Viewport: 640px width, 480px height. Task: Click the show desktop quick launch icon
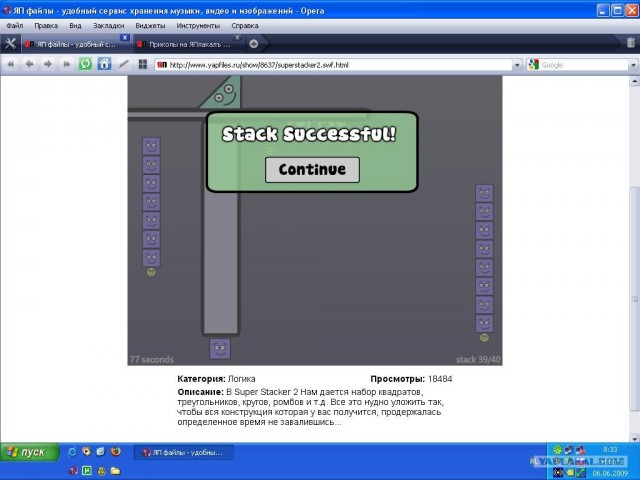(x=101, y=451)
